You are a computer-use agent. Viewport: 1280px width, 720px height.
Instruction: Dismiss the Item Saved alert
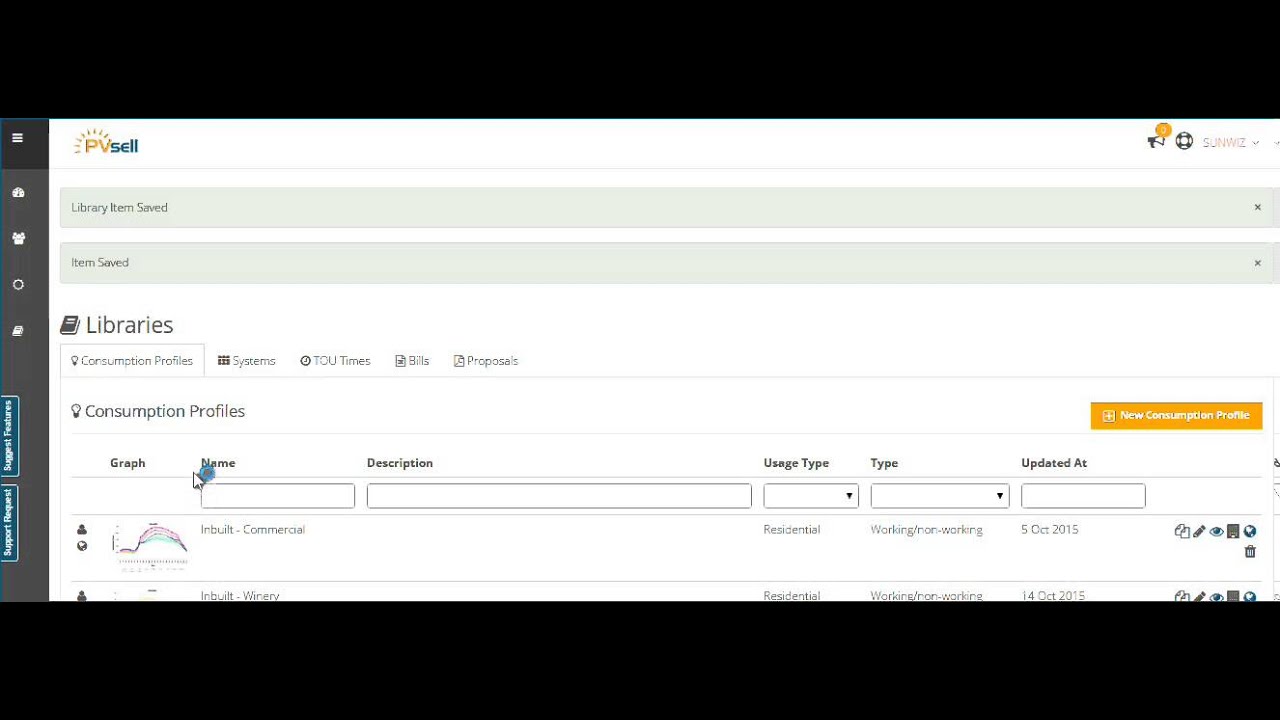coord(1257,262)
